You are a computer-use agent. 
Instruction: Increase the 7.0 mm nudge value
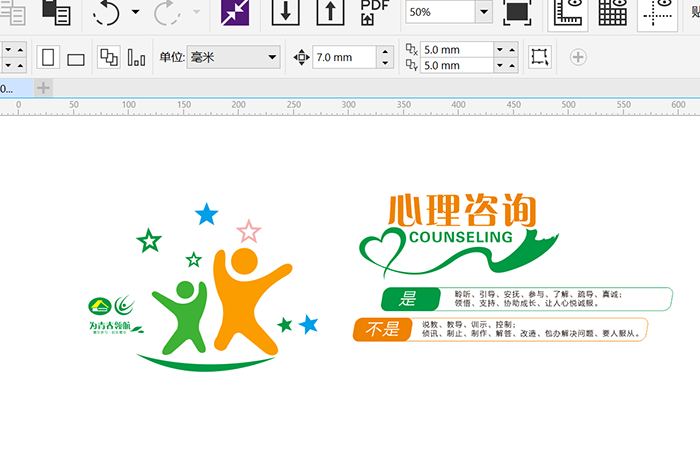pos(385,51)
